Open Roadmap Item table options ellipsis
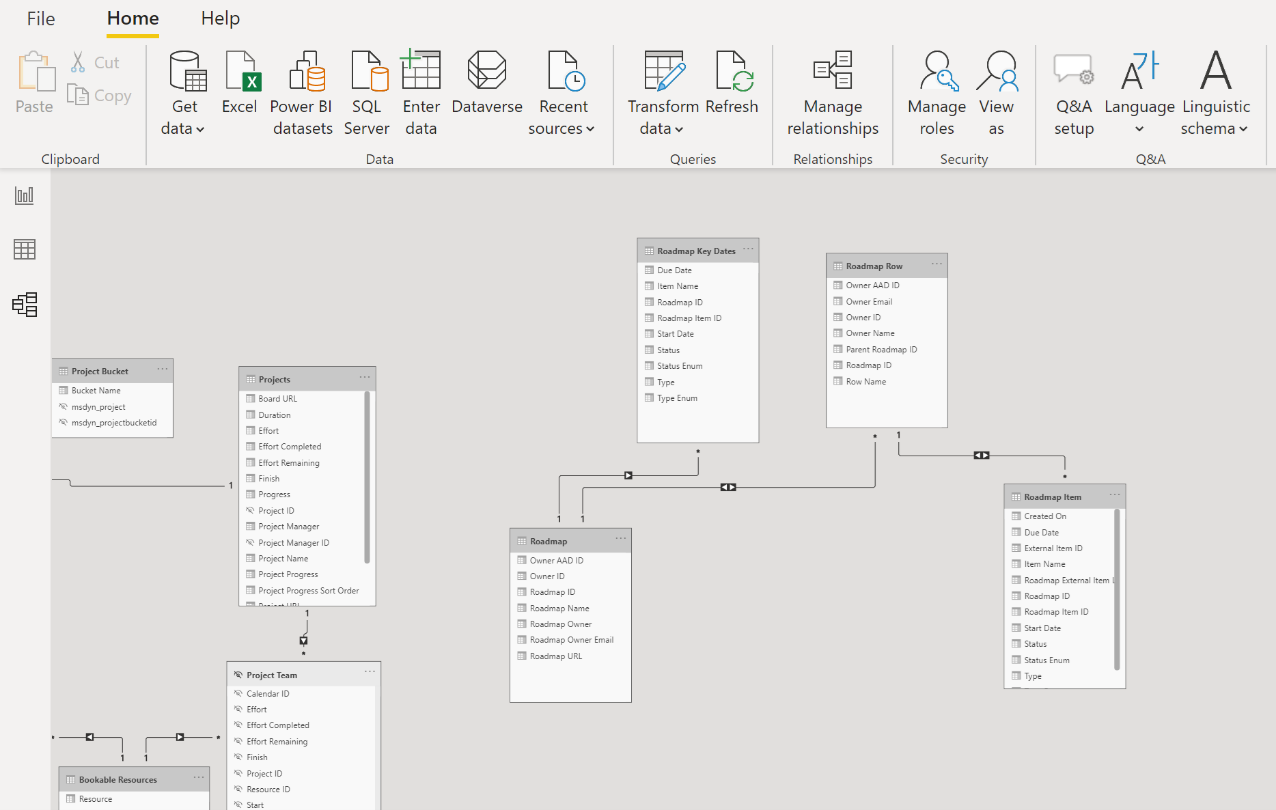1276x810 pixels. [x=1114, y=495]
